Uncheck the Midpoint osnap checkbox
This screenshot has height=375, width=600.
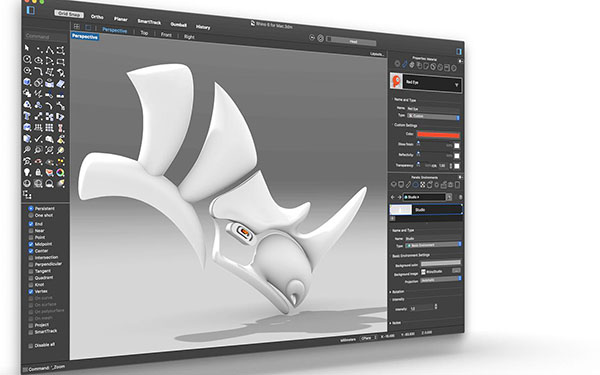tap(31, 244)
